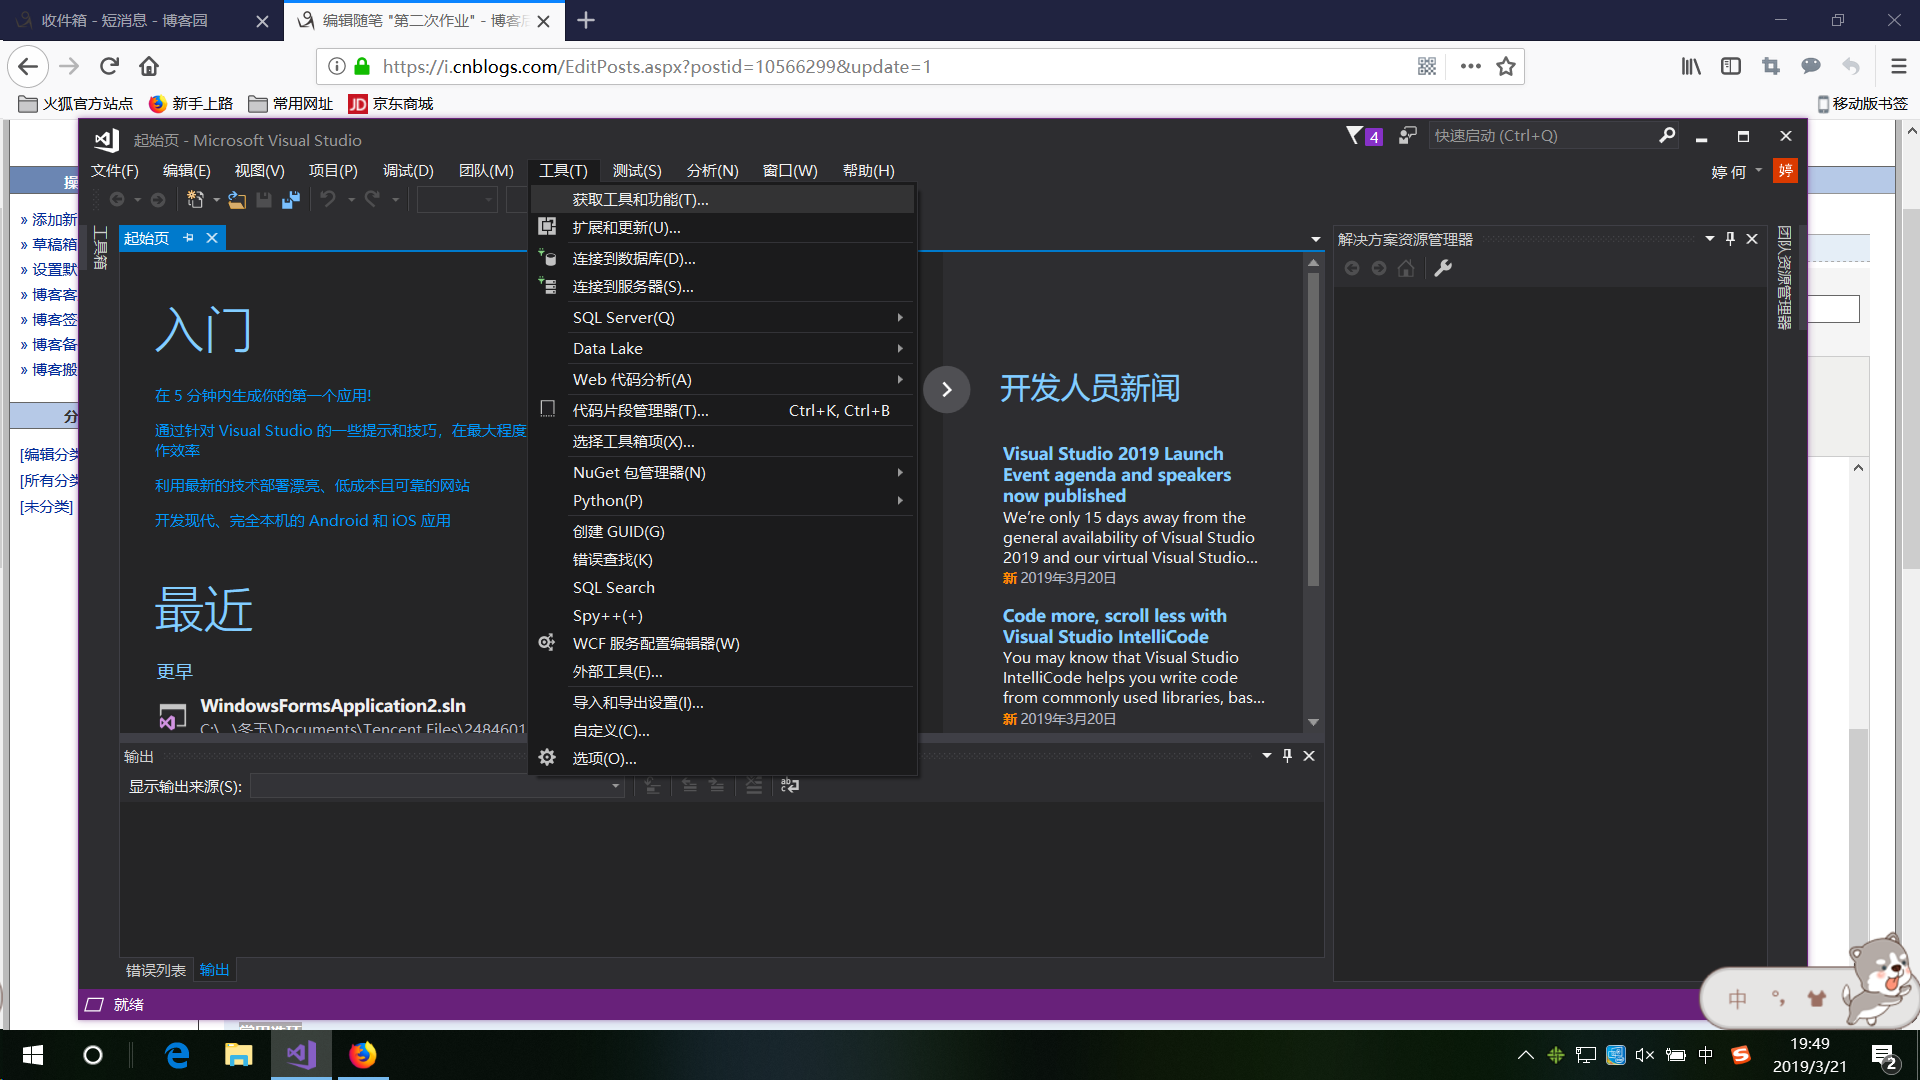Select Get Tools and Features menu item
Screen dimensions: 1920x1080
[x=723, y=199]
